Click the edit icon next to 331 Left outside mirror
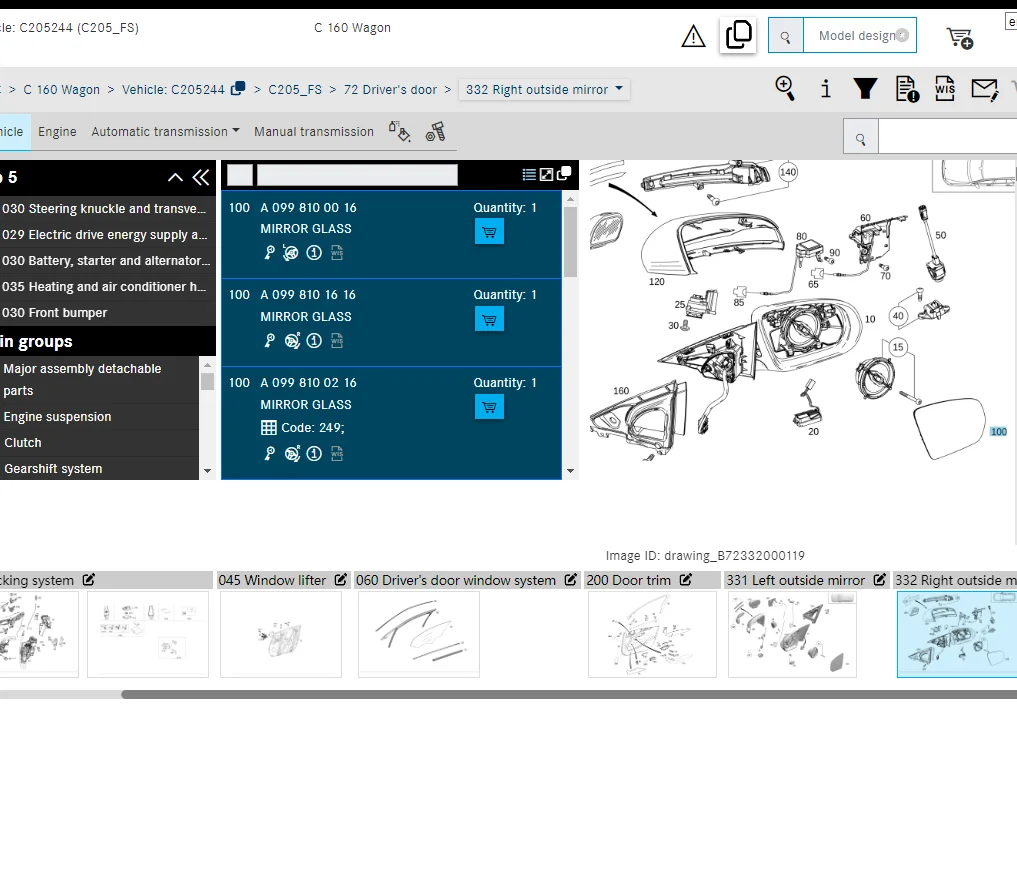 [x=879, y=580]
